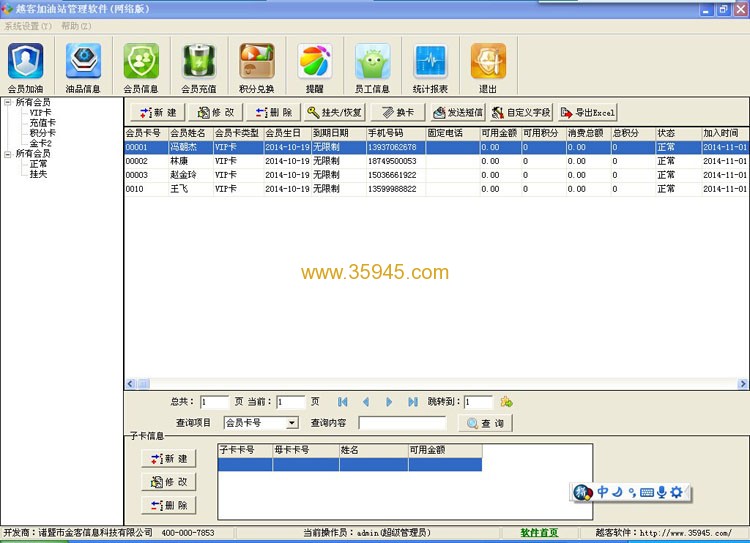Image resolution: width=750 pixels, height=543 pixels.
Task: Open the 查询项目 dropdown
Action: tap(292, 423)
